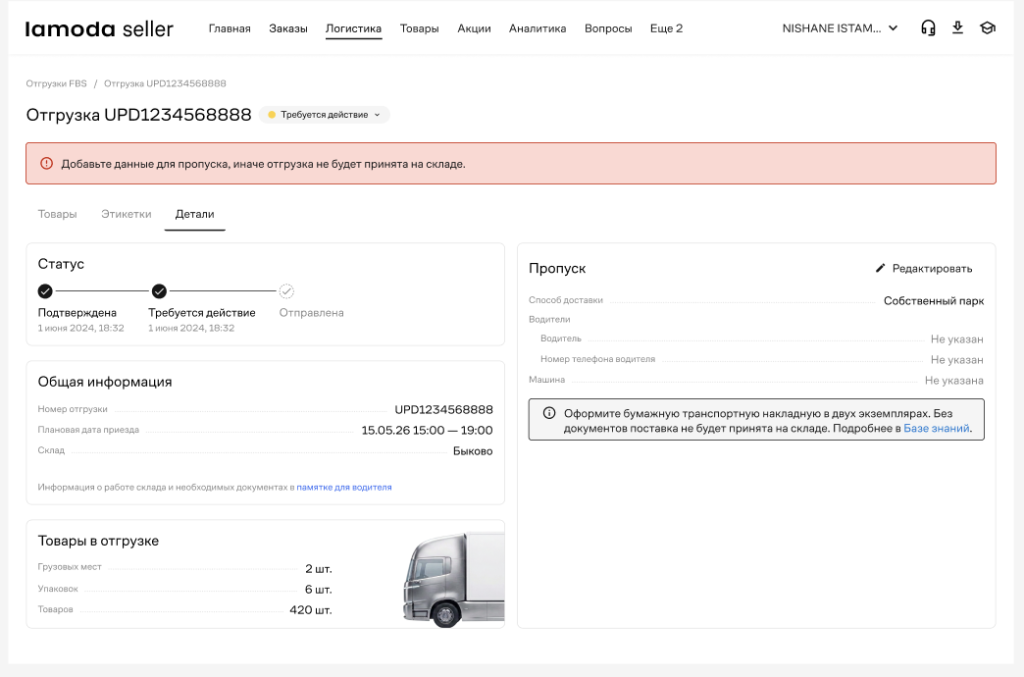1024x677 pixels.
Task: Click the planned arrival 15.05.26 15:00 — 19:00
Action: tap(427, 430)
